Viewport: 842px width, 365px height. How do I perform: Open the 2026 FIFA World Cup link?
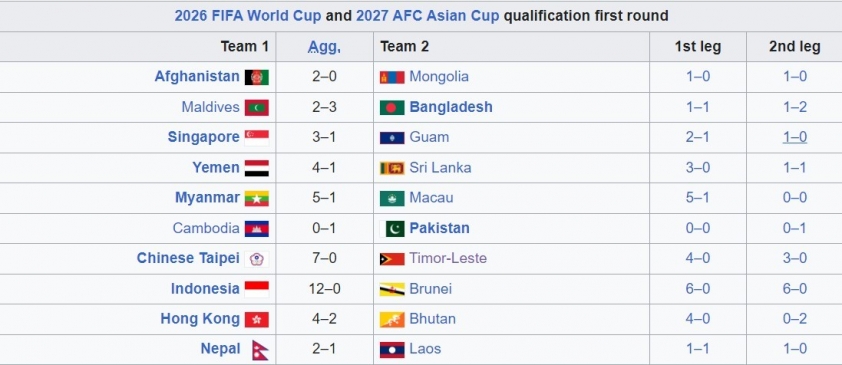pyautogui.click(x=248, y=16)
